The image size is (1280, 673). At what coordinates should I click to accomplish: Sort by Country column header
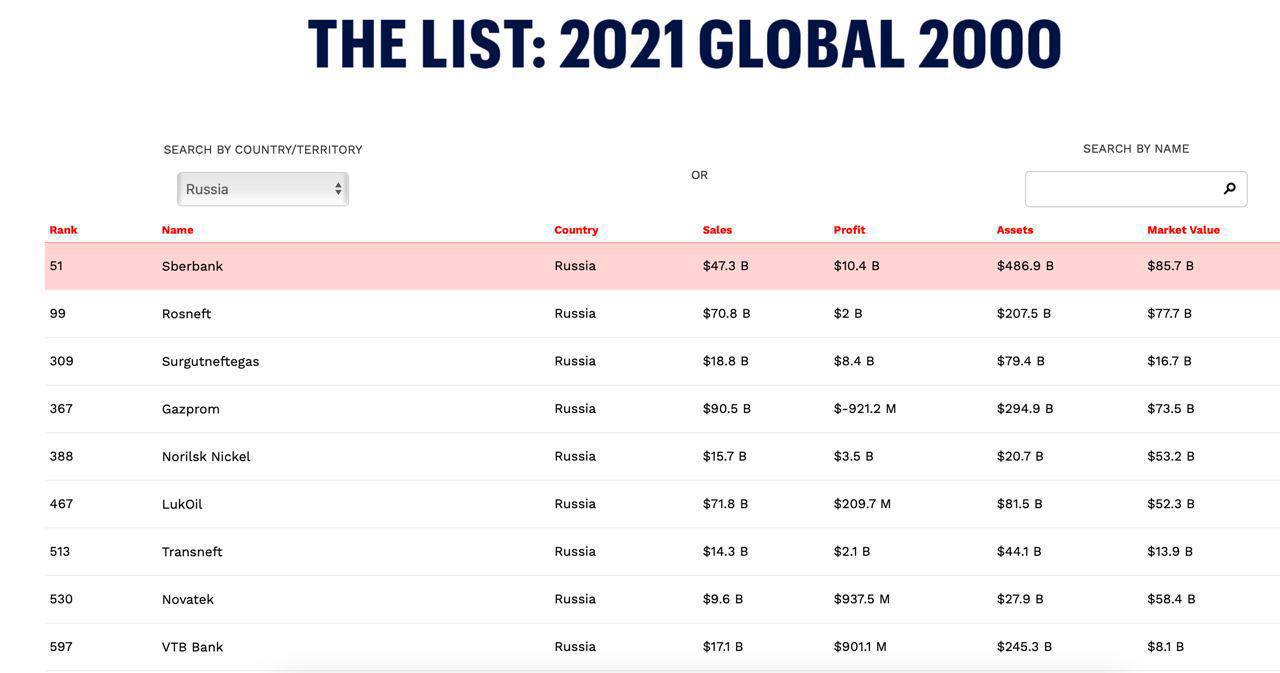576,230
